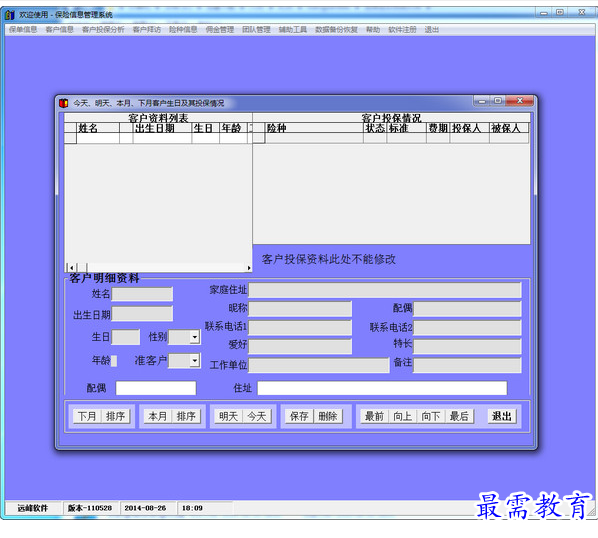The height and width of the screenshot is (538, 598).
Task: Click the 费期 column header
Action: pos(438,128)
